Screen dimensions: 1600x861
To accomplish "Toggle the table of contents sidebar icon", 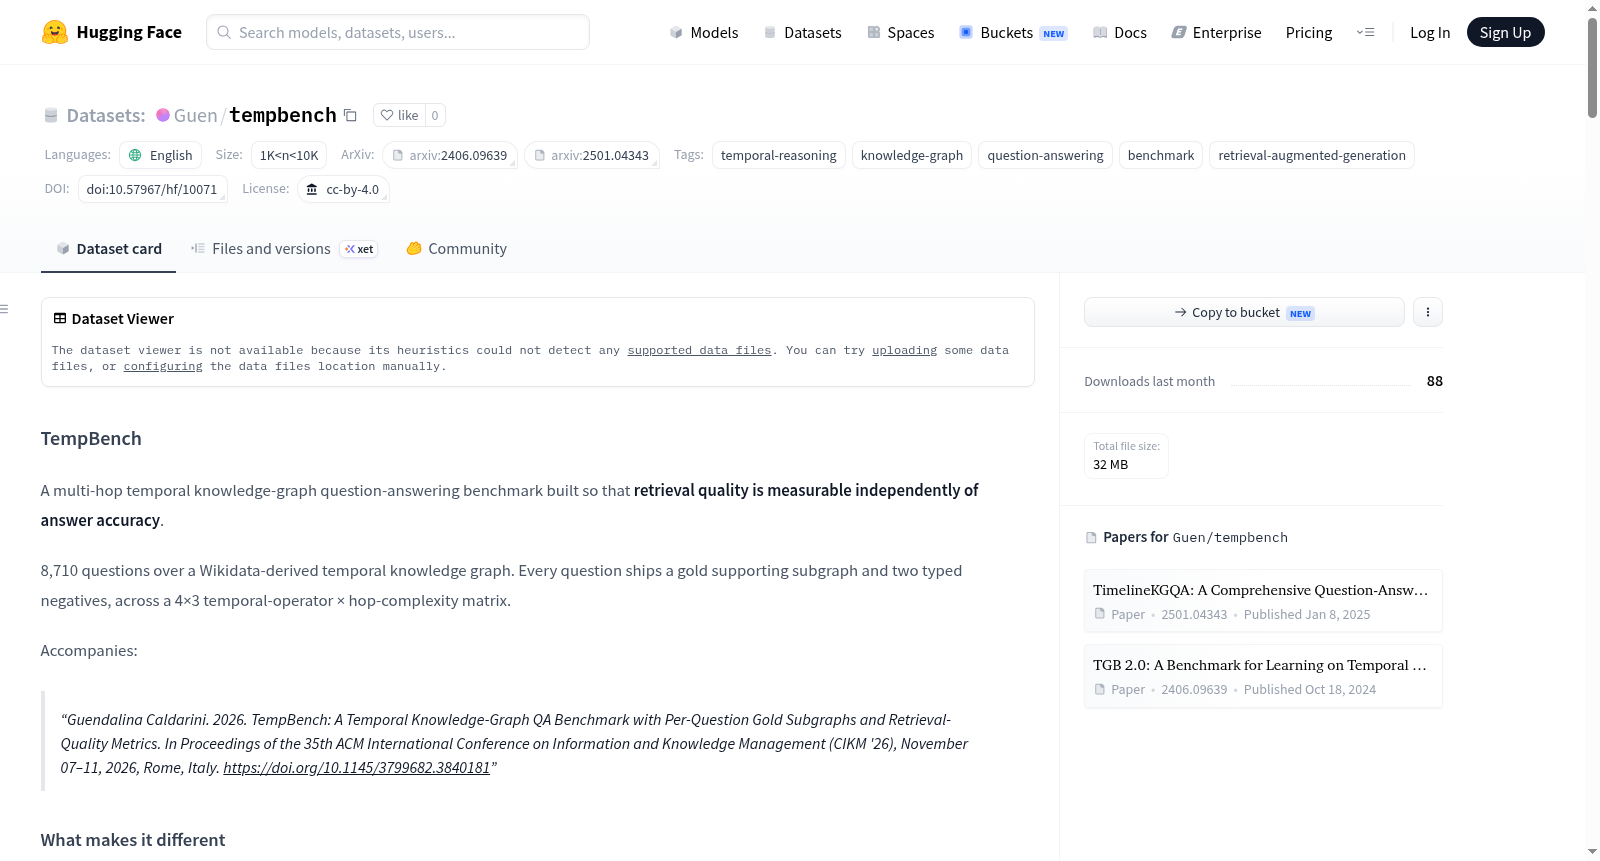I will tap(4, 309).
